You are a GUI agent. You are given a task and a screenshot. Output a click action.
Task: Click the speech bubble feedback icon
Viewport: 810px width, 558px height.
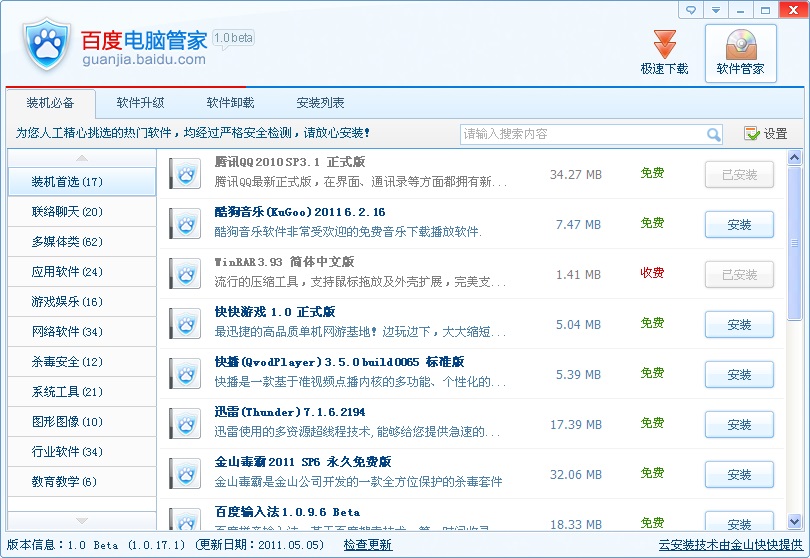click(691, 10)
